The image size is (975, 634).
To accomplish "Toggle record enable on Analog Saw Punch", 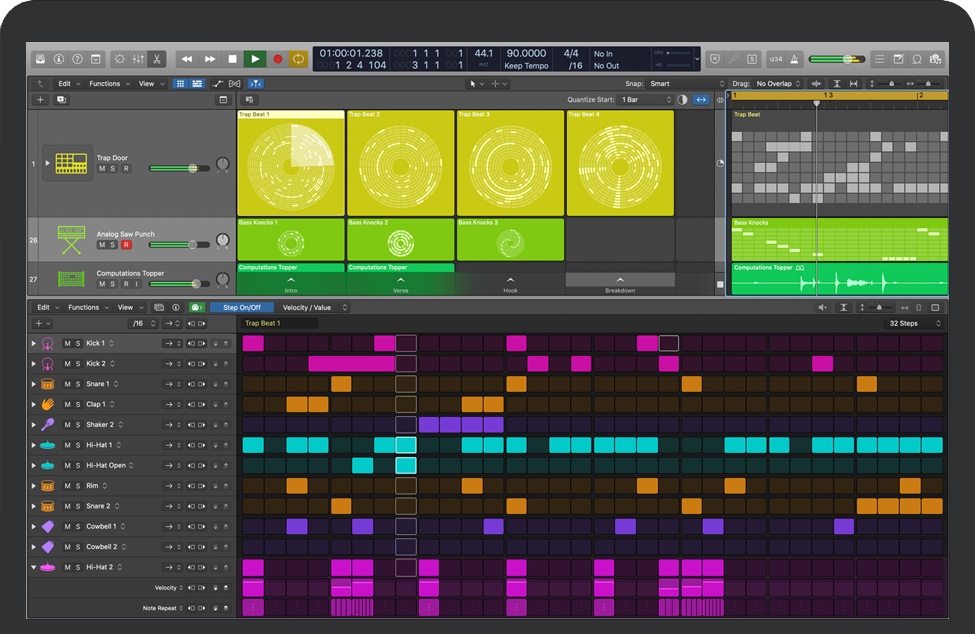I will pyautogui.click(x=126, y=245).
